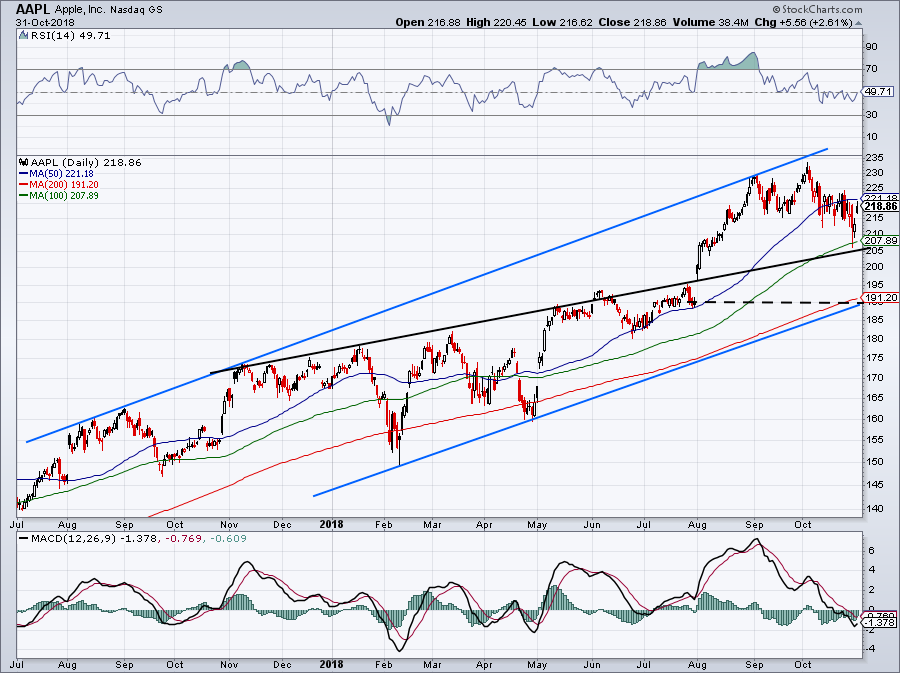Click the 30 oversold level on RSI axis
Viewport: 900px width, 673px height.
(x=871, y=115)
